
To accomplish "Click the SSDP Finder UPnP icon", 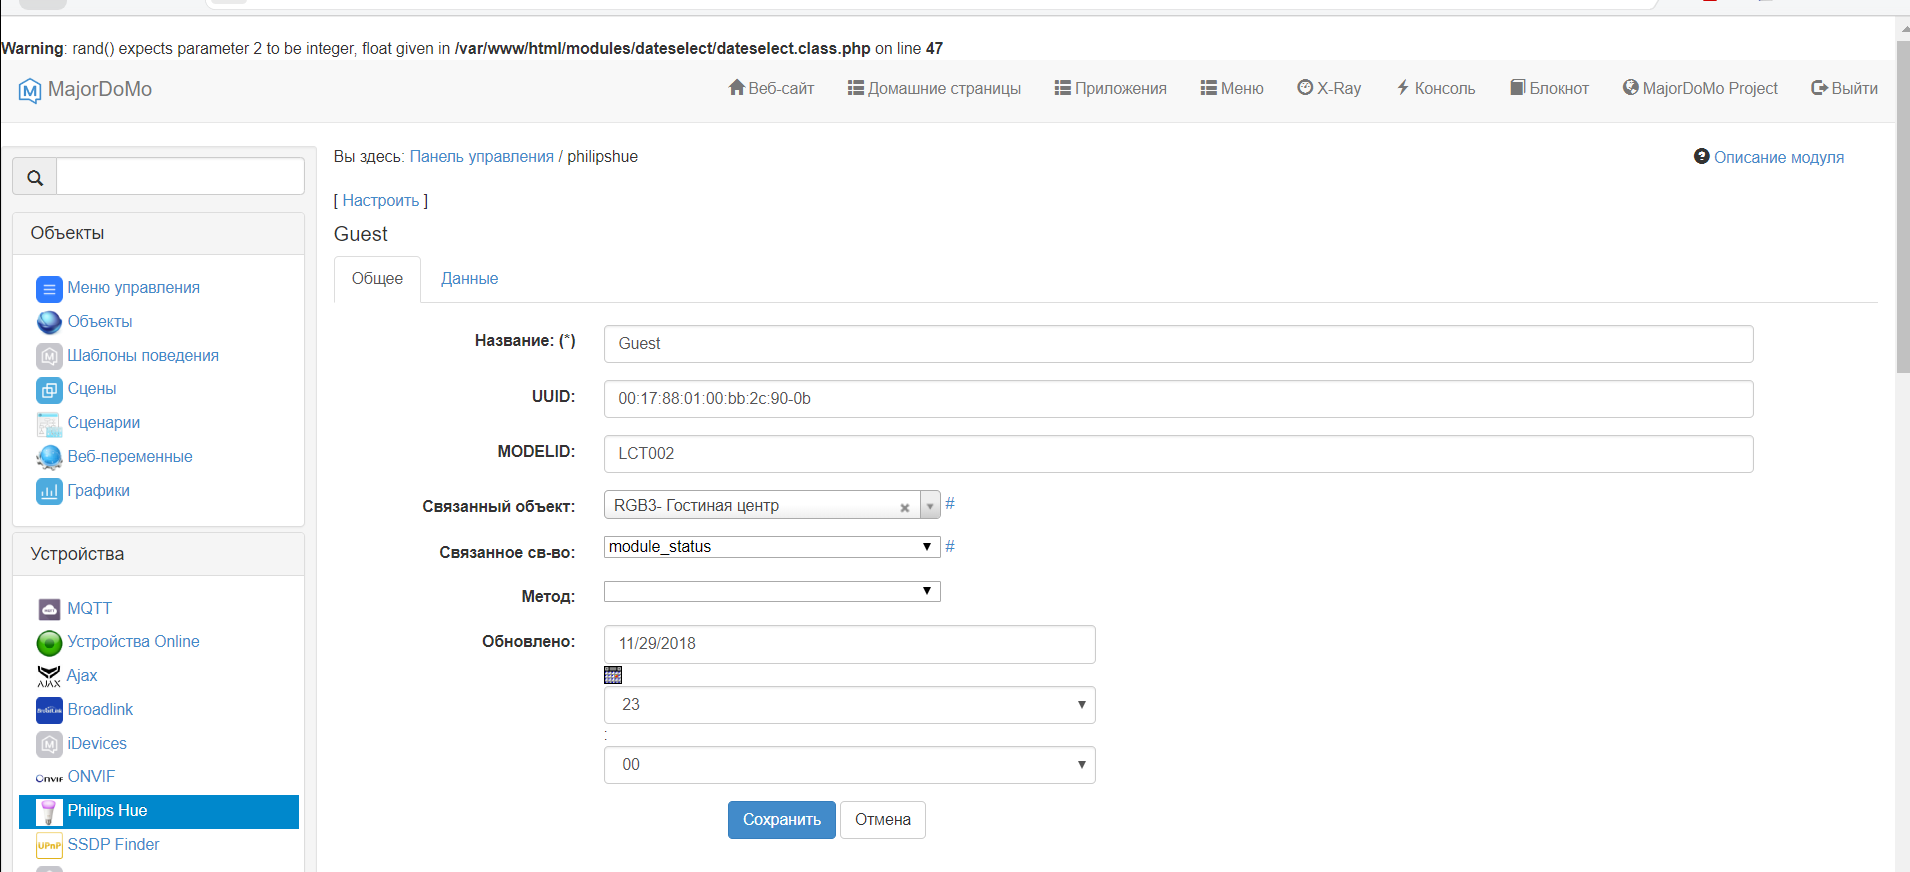I will [x=49, y=846].
